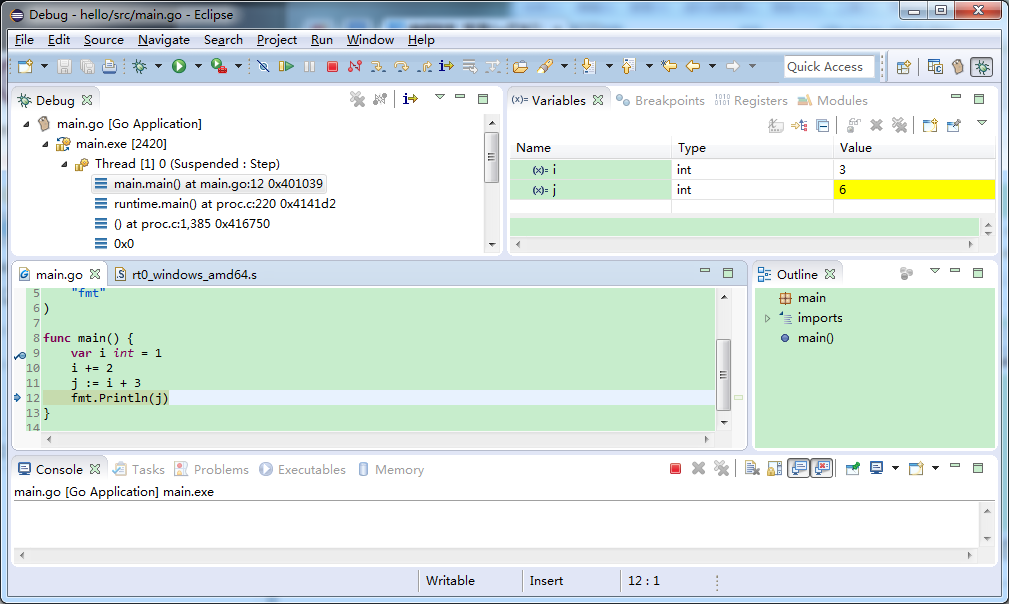Toggle the Debug perspective button
The width and height of the screenshot is (1009, 604).
click(x=982, y=67)
